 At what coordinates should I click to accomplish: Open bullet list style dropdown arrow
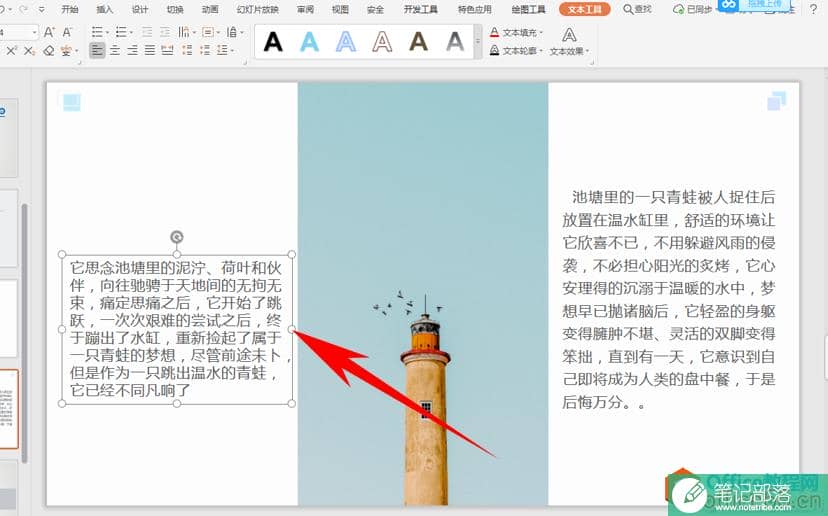point(106,33)
